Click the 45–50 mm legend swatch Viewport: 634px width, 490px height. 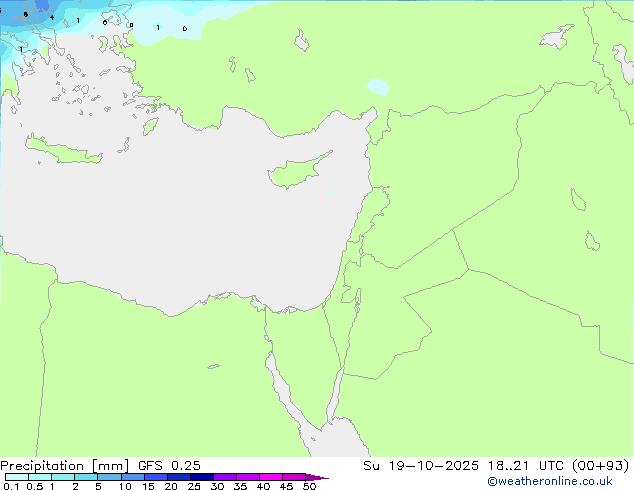tap(294, 477)
